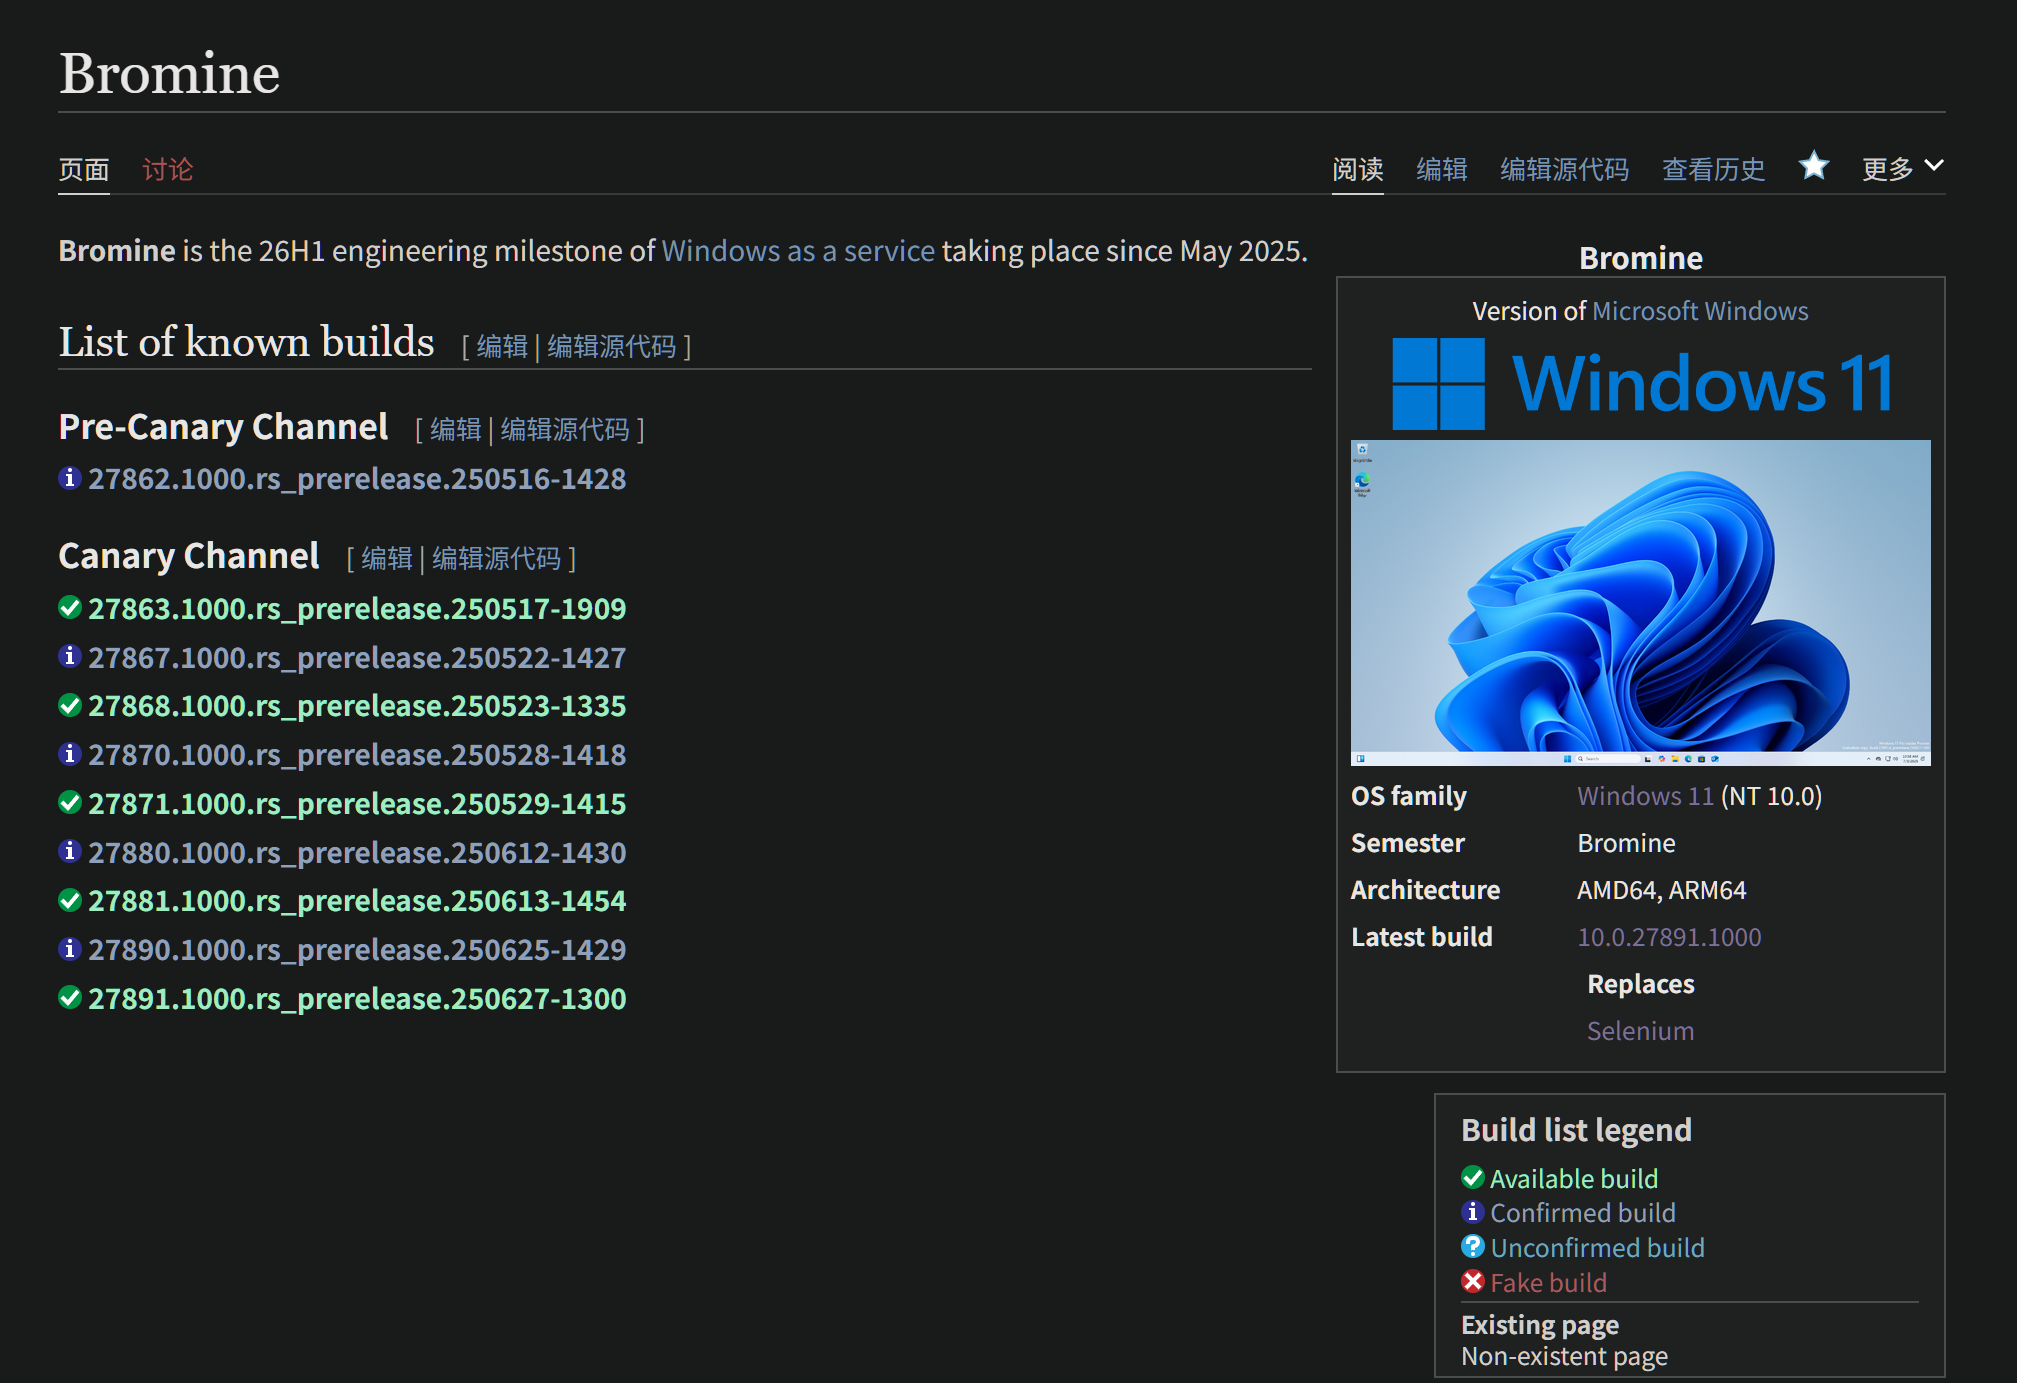The image size is (2017, 1383).
Task: Open the Windows as a service link
Action: click(x=797, y=251)
